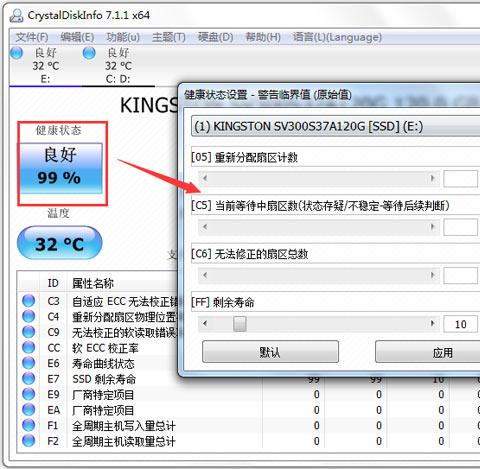Screen dimensions: 480x469
Task: Open the 语言(L)(Language) menu
Action: point(337,37)
